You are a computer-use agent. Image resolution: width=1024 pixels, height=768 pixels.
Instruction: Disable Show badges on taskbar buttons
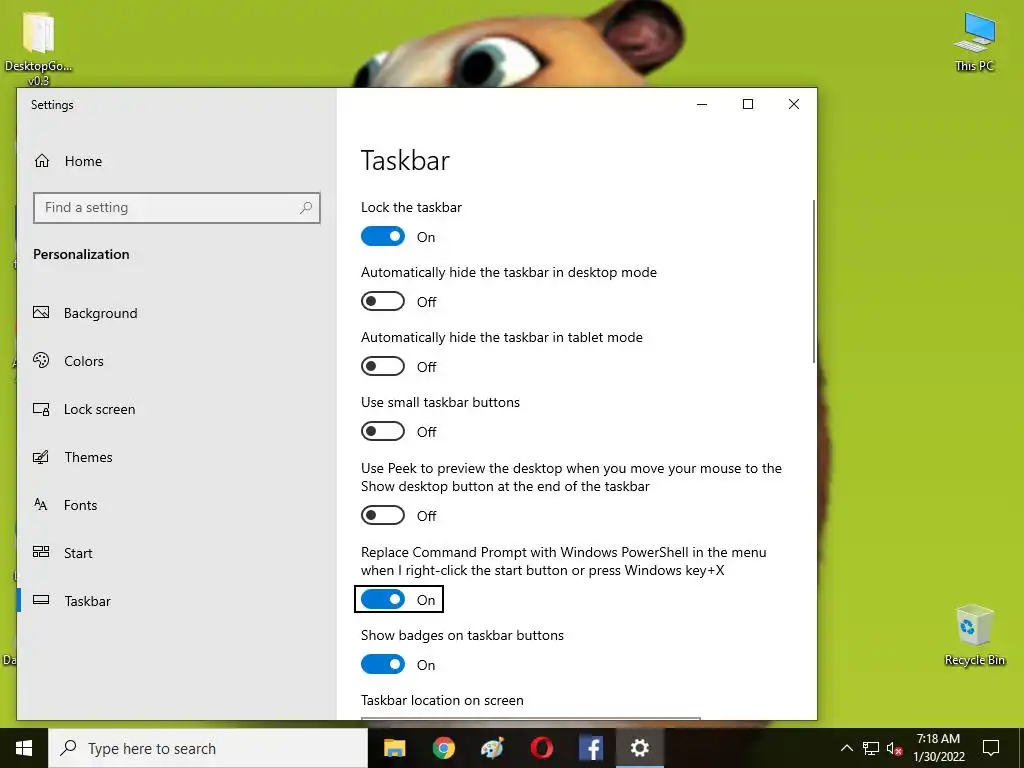(383, 664)
